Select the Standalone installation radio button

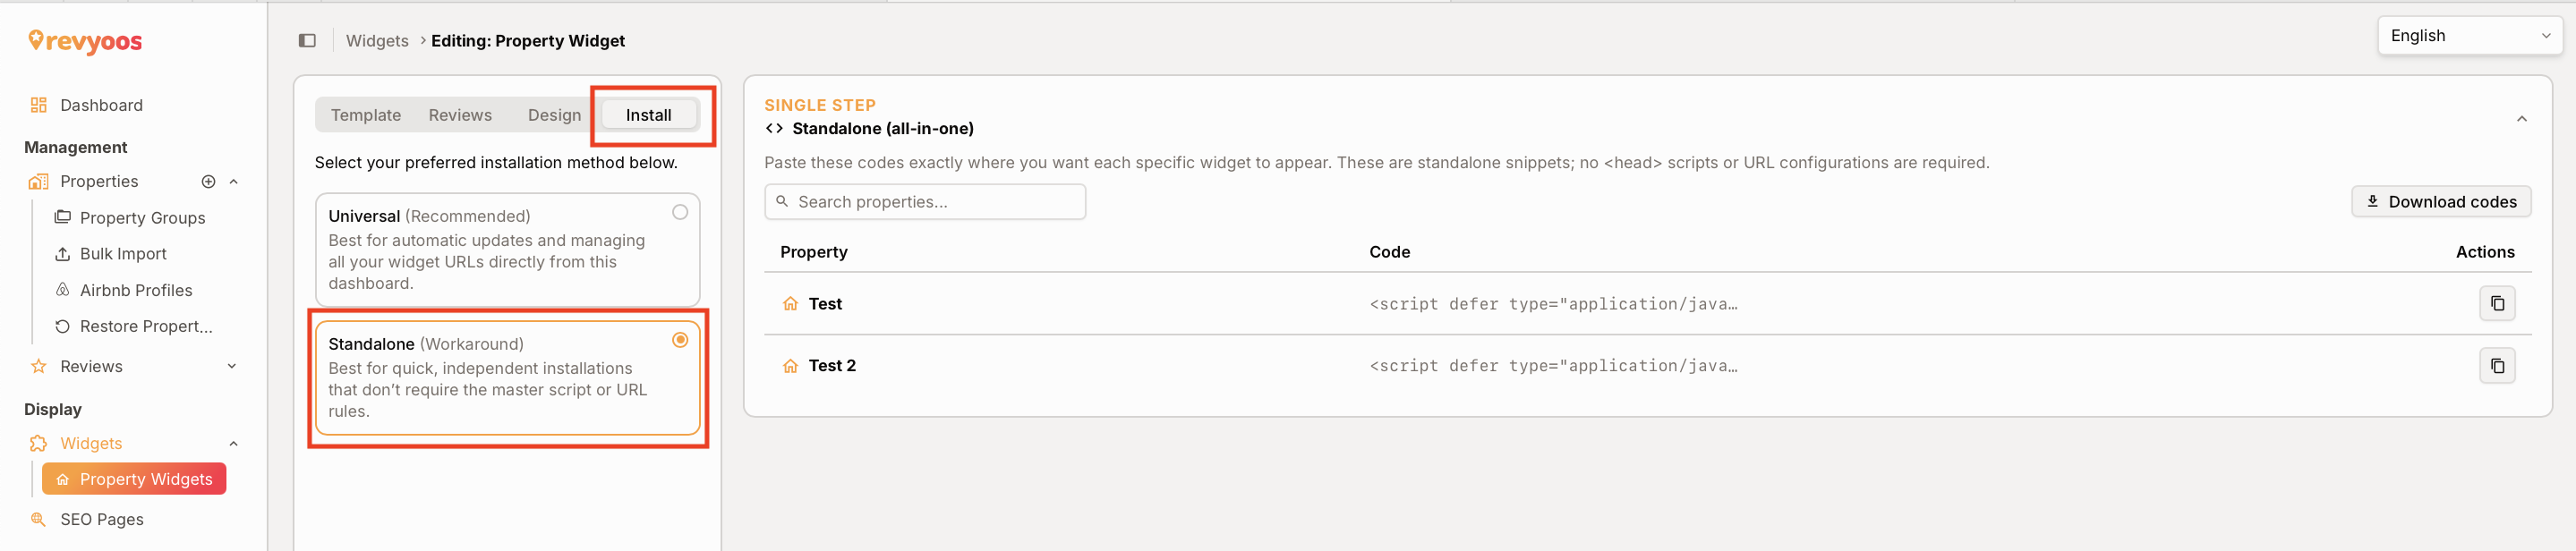pyautogui.click(x=679, y=340)
